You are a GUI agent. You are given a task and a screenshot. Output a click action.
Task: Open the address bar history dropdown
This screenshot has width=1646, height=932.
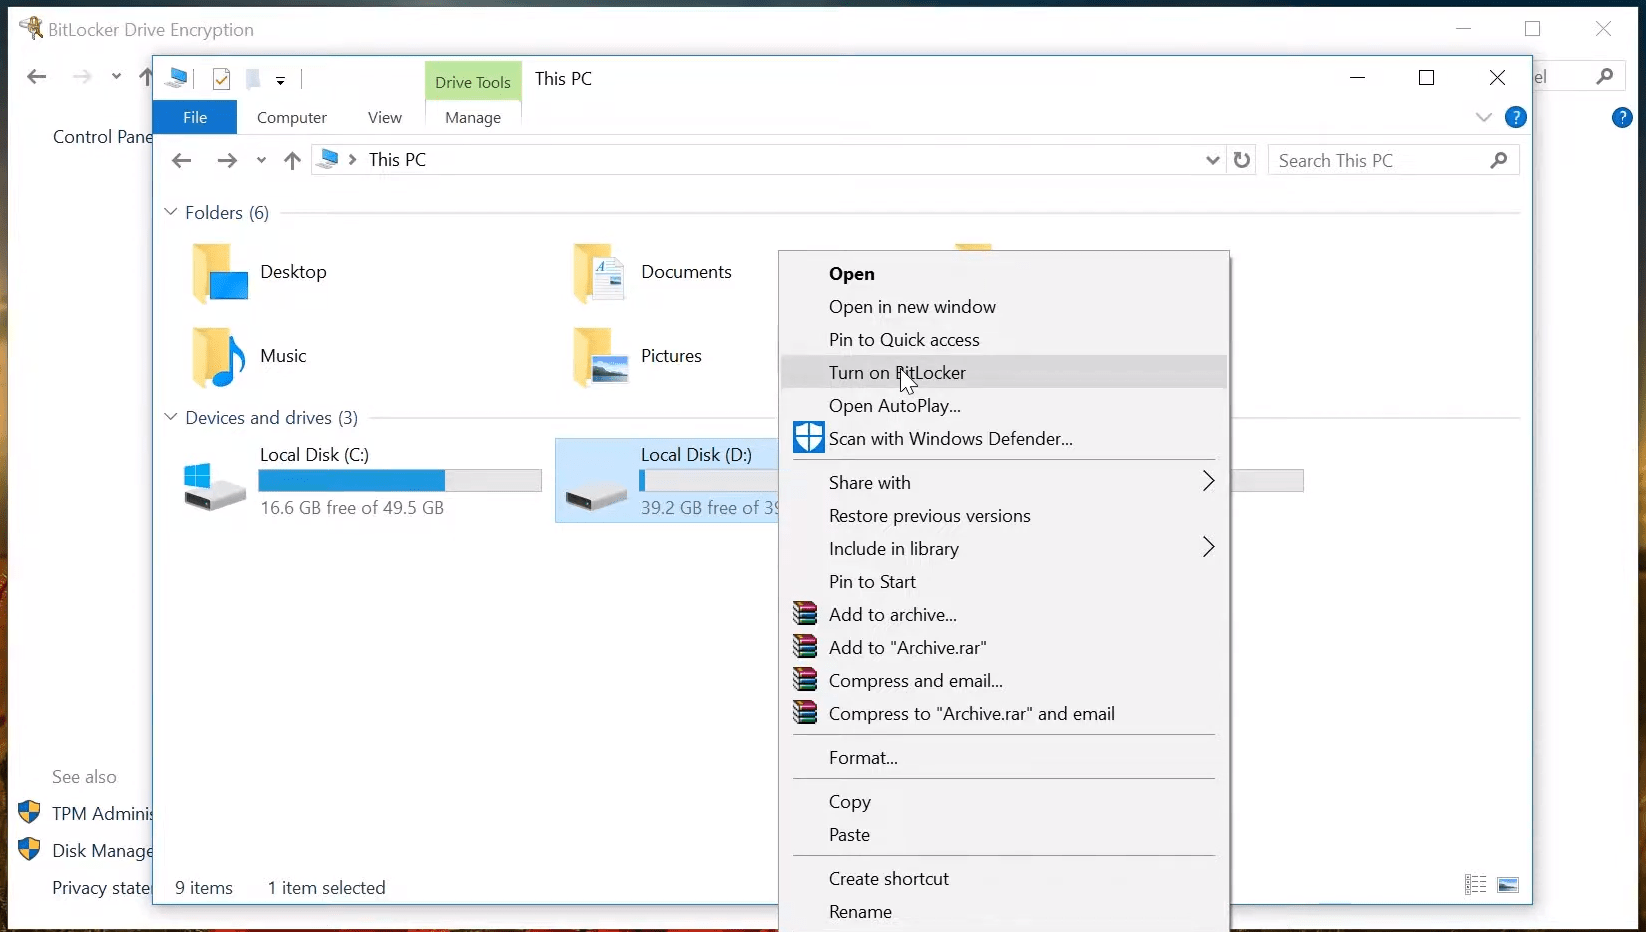click(x=1213, y=160)
